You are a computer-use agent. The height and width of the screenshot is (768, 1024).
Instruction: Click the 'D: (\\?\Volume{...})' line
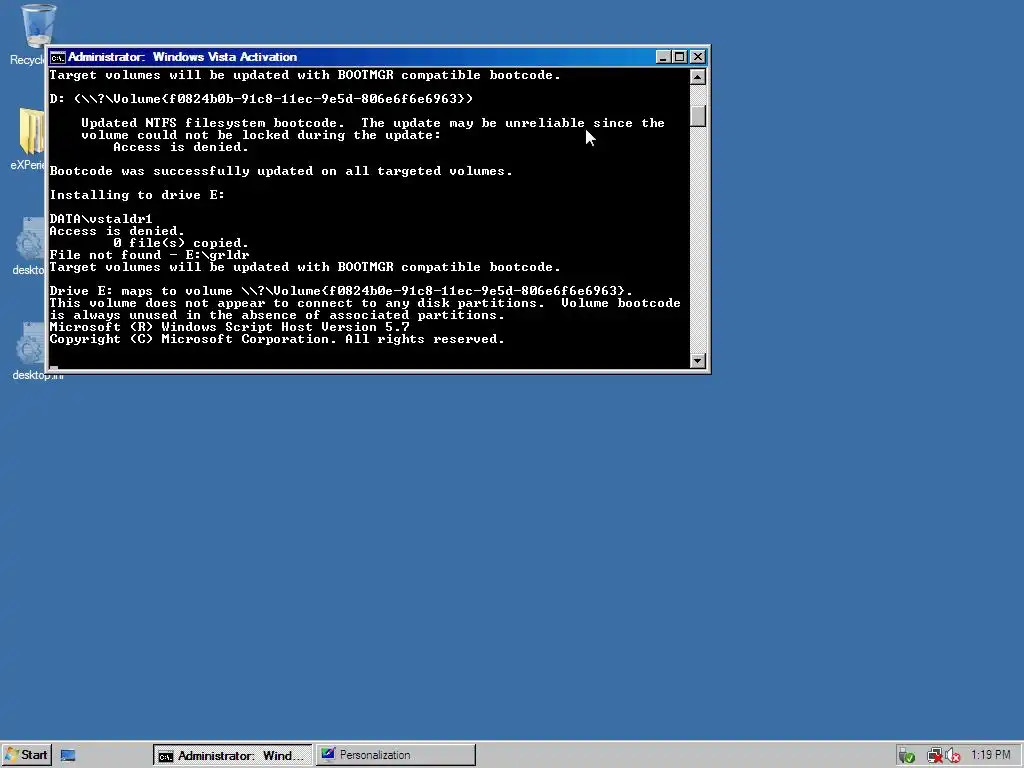(x=261, y=99)
